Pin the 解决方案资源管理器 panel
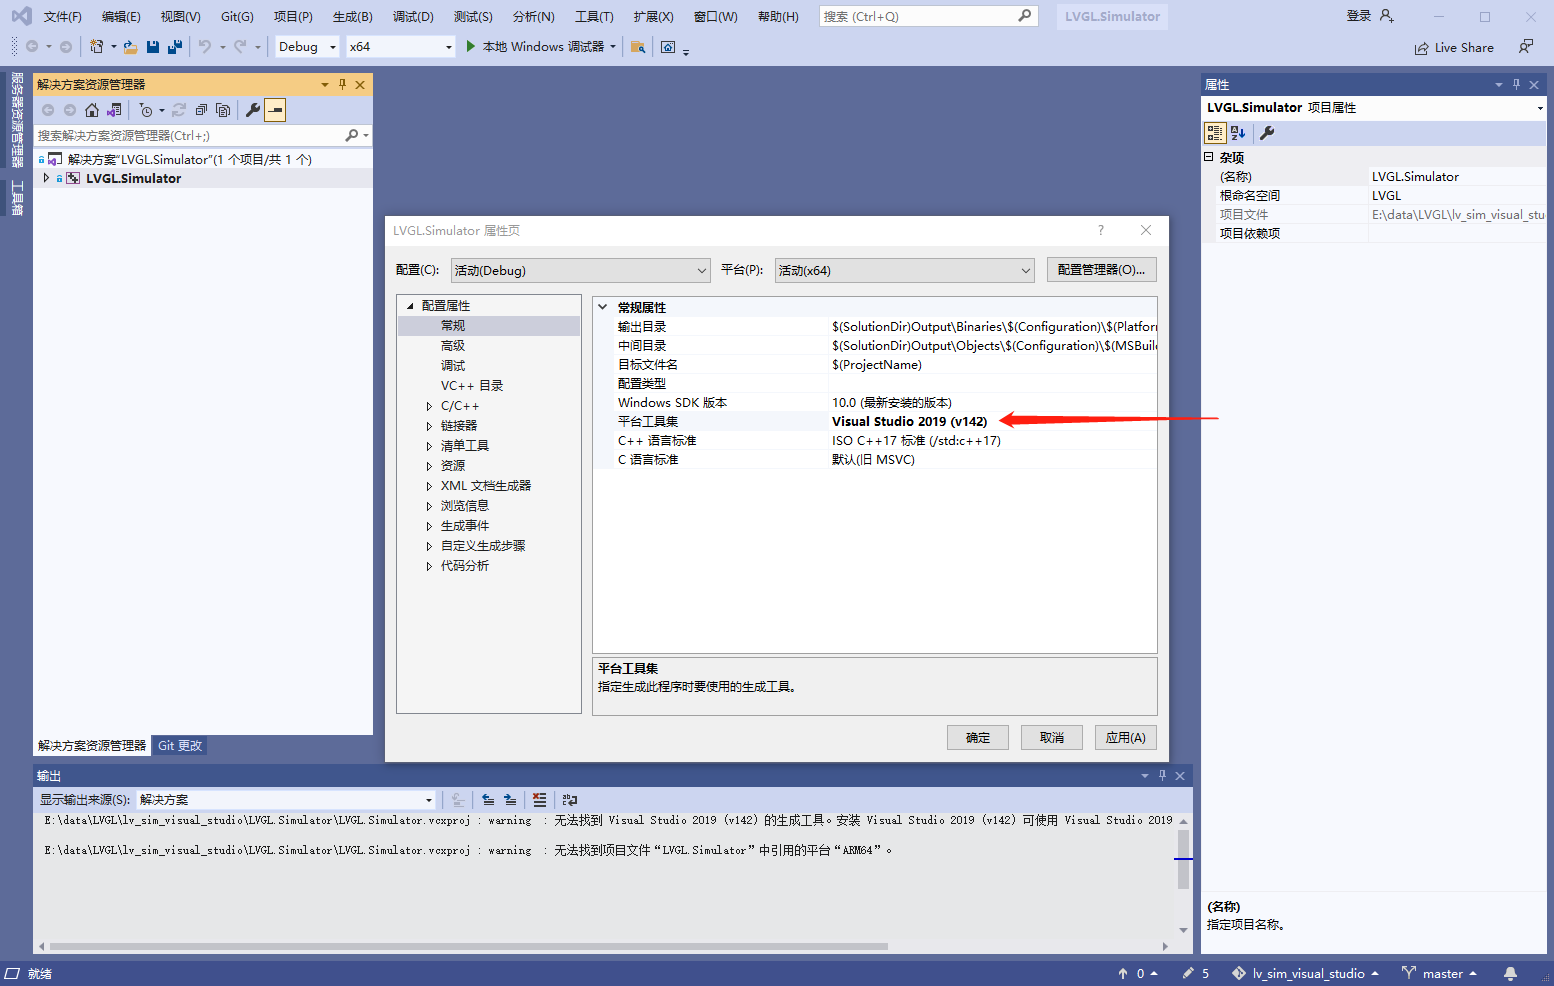1554x986 pixels. click(x=340, y=84)
